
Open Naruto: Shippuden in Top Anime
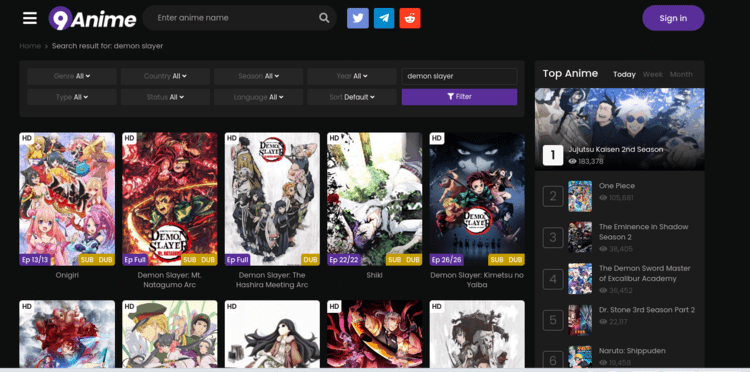[632, 351]
